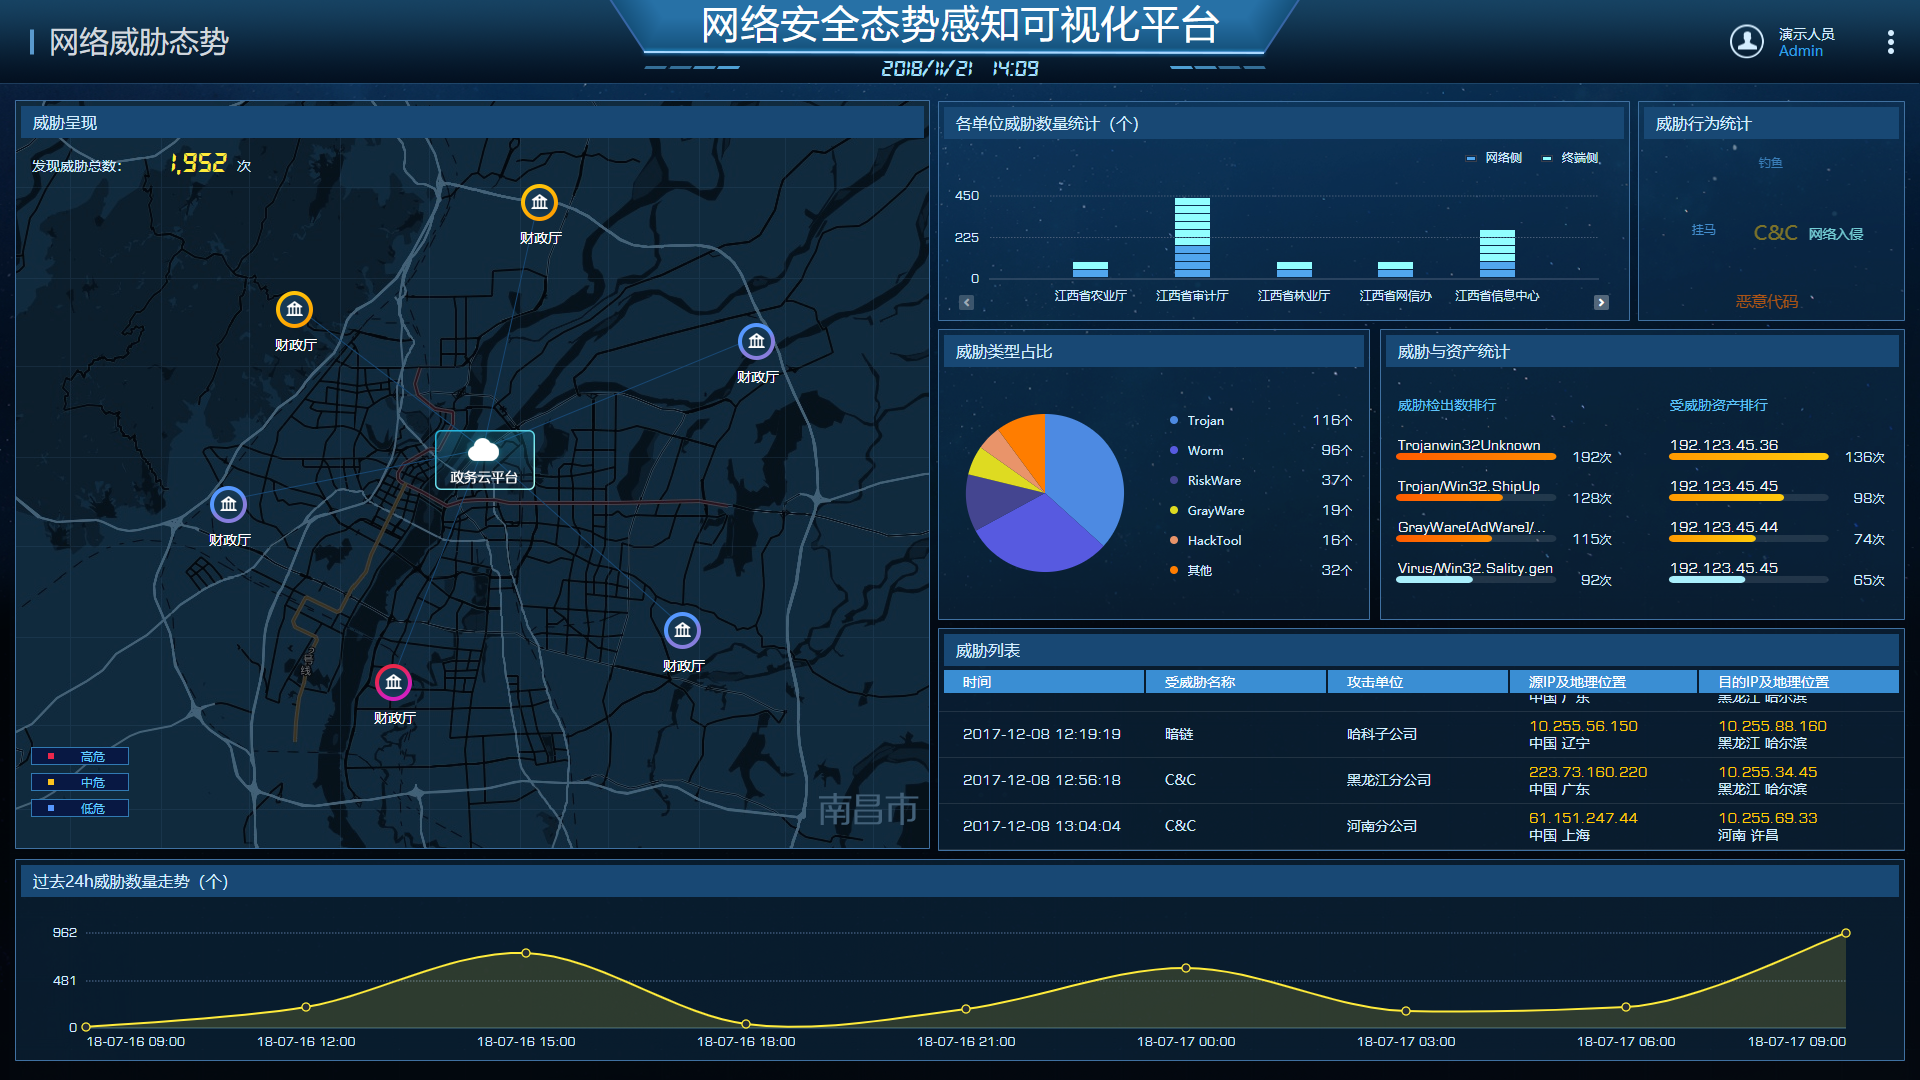Click the 江西省网信办 bar in chart

(1395, 270)
